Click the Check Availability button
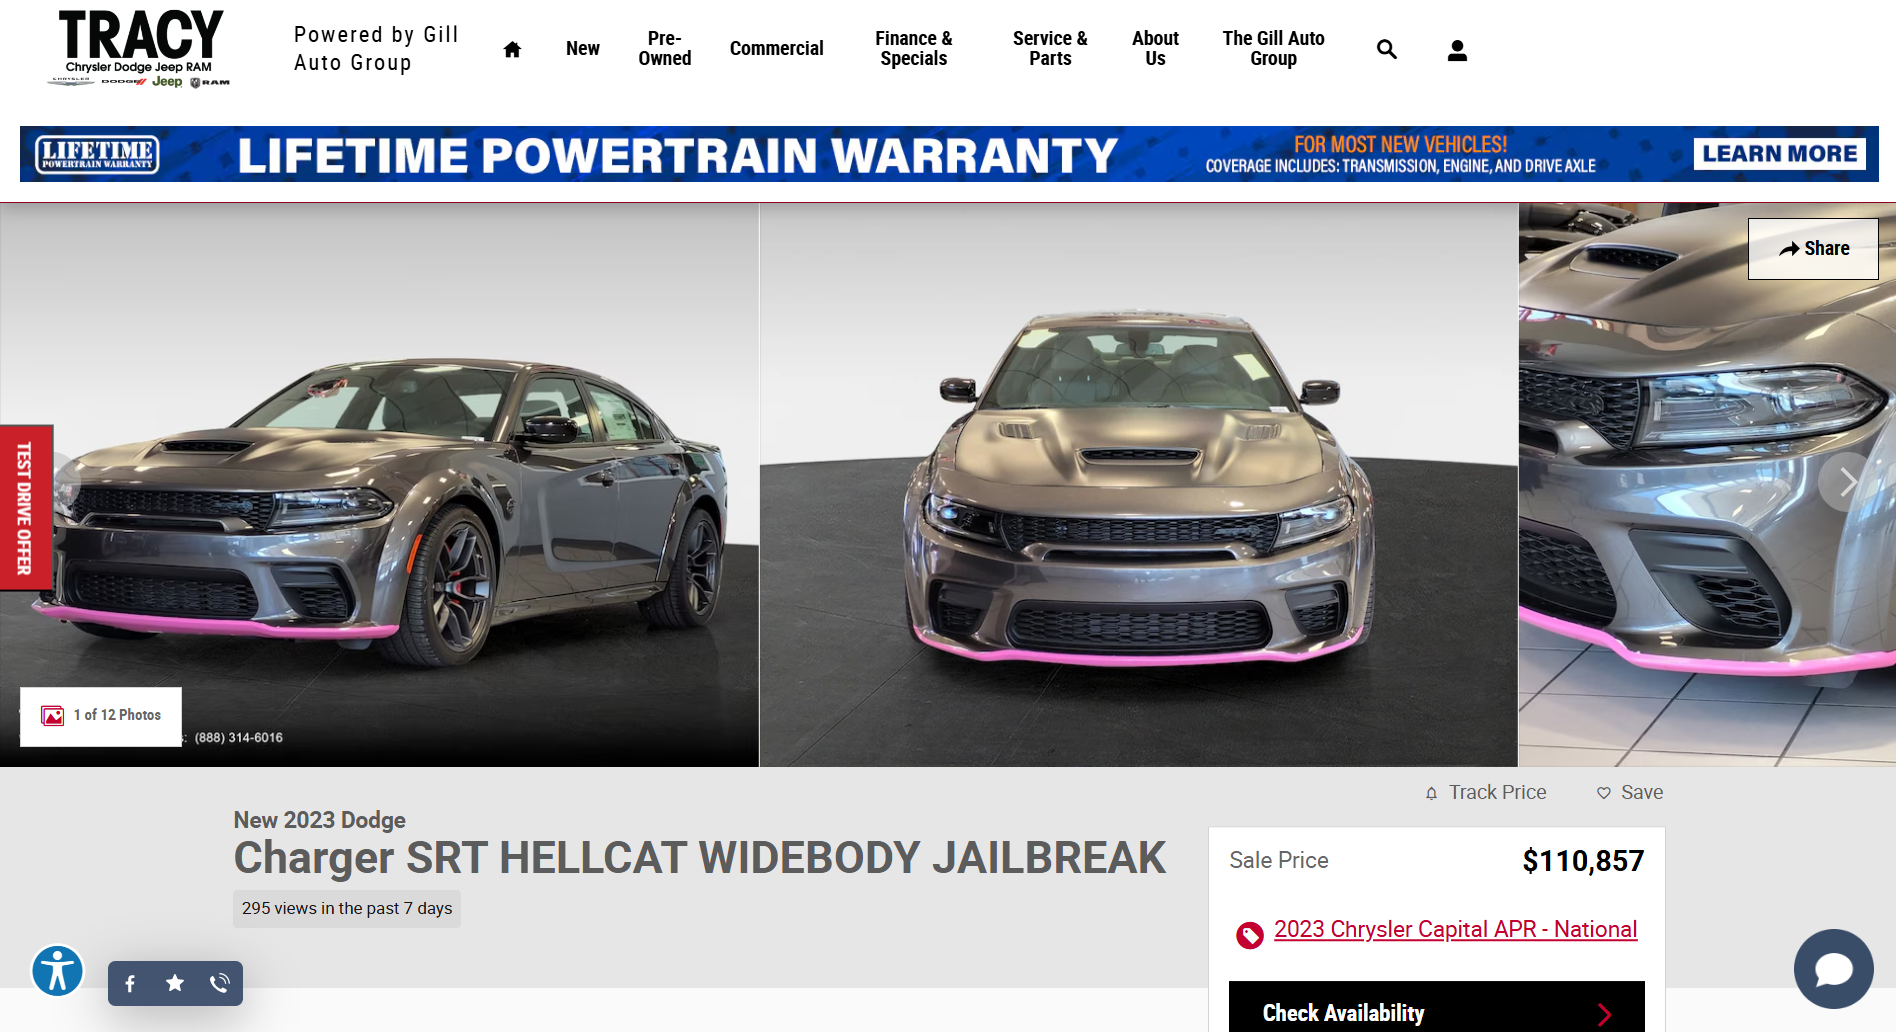This screenshot has height=1032, width=1896. click(1436, 1007)
